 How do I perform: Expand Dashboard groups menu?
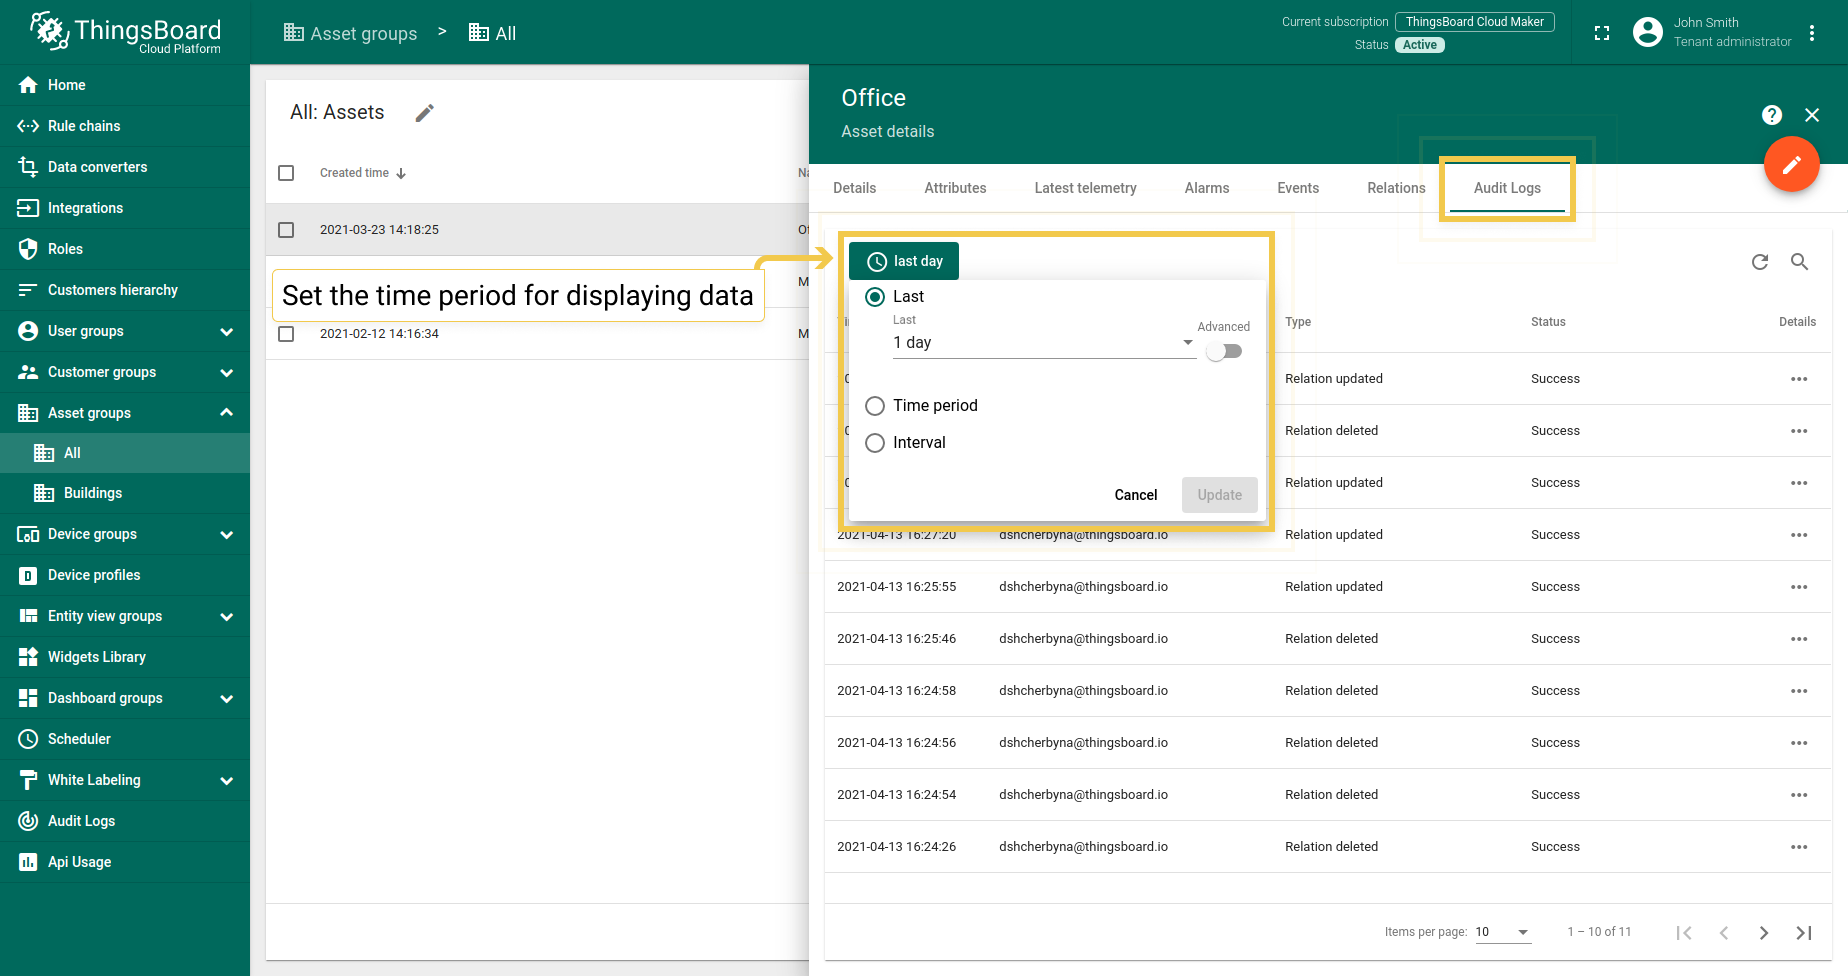coord(227,699)
